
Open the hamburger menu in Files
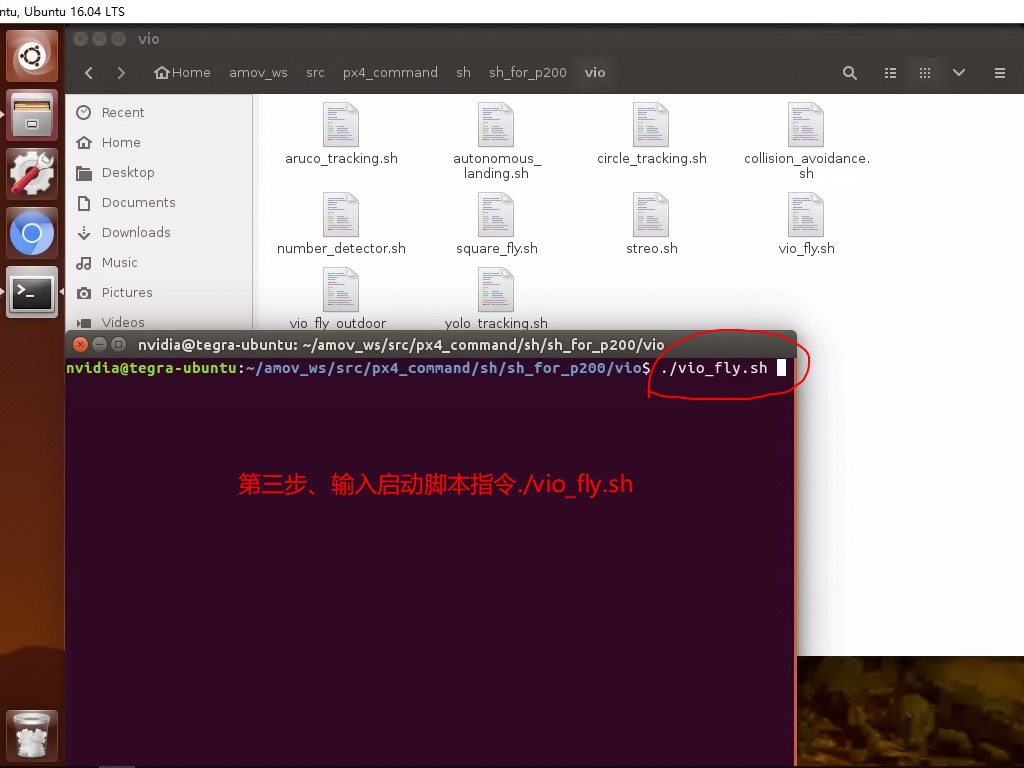[999, 72]
